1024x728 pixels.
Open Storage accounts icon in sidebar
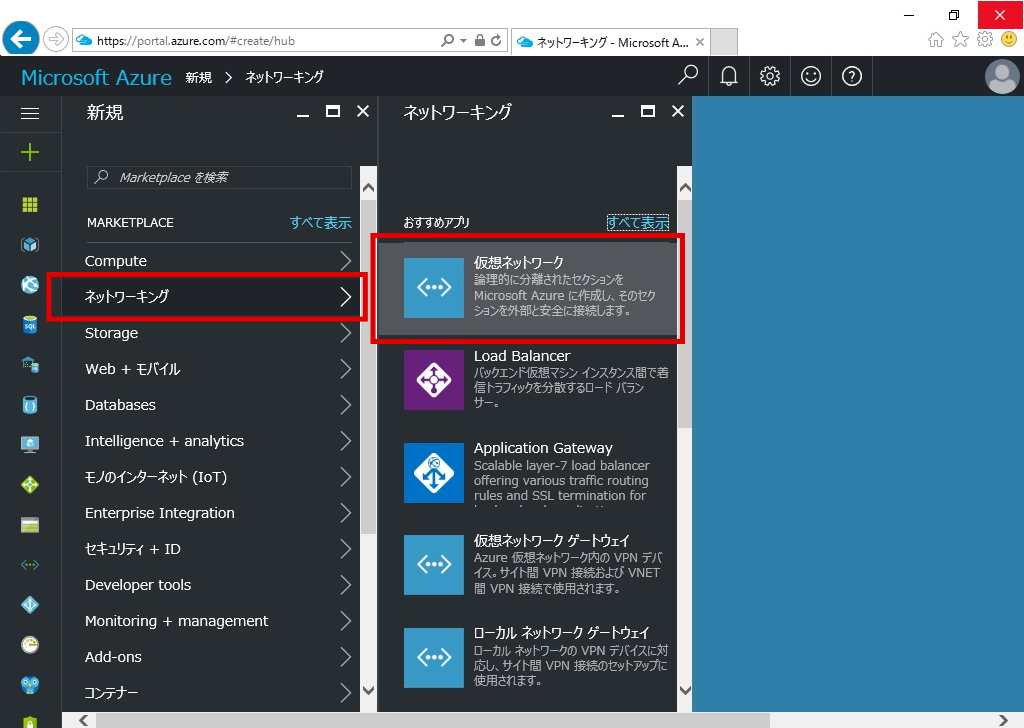[30, 525]
